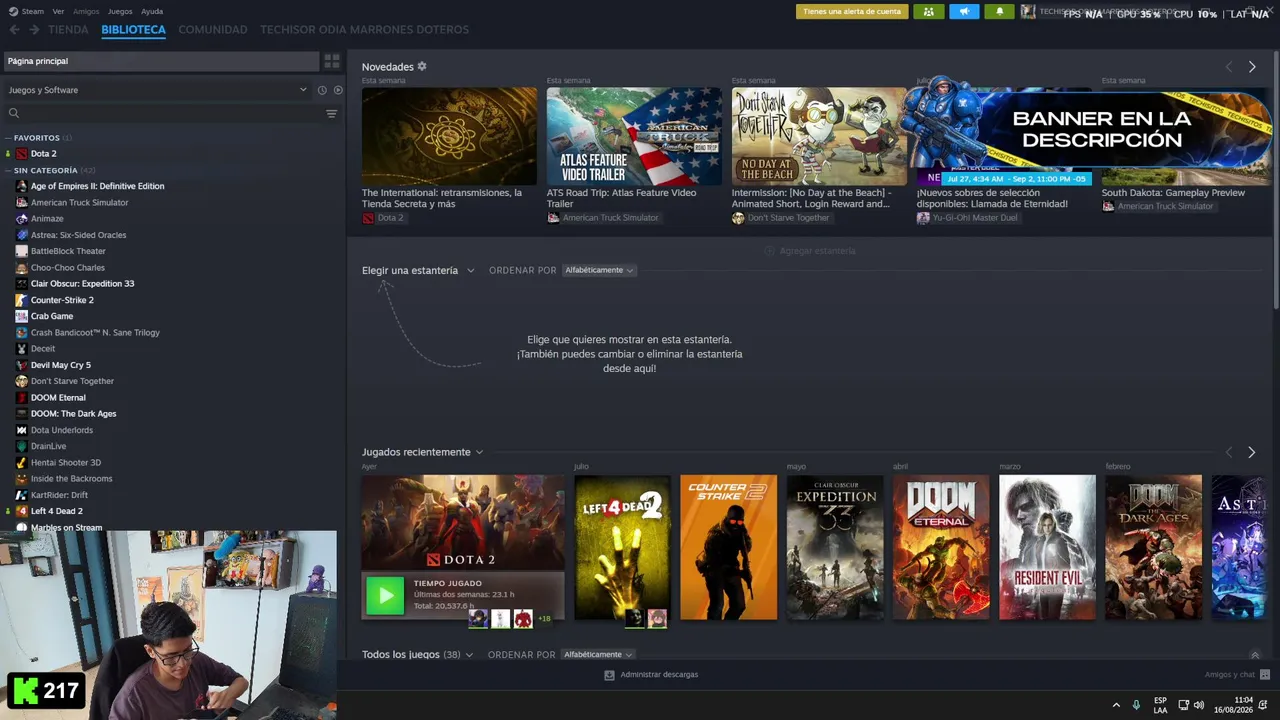Click the scroll-to-top double chevron icon
The width and height of the screenshot is (1280, 720).
pos(1255,655)
